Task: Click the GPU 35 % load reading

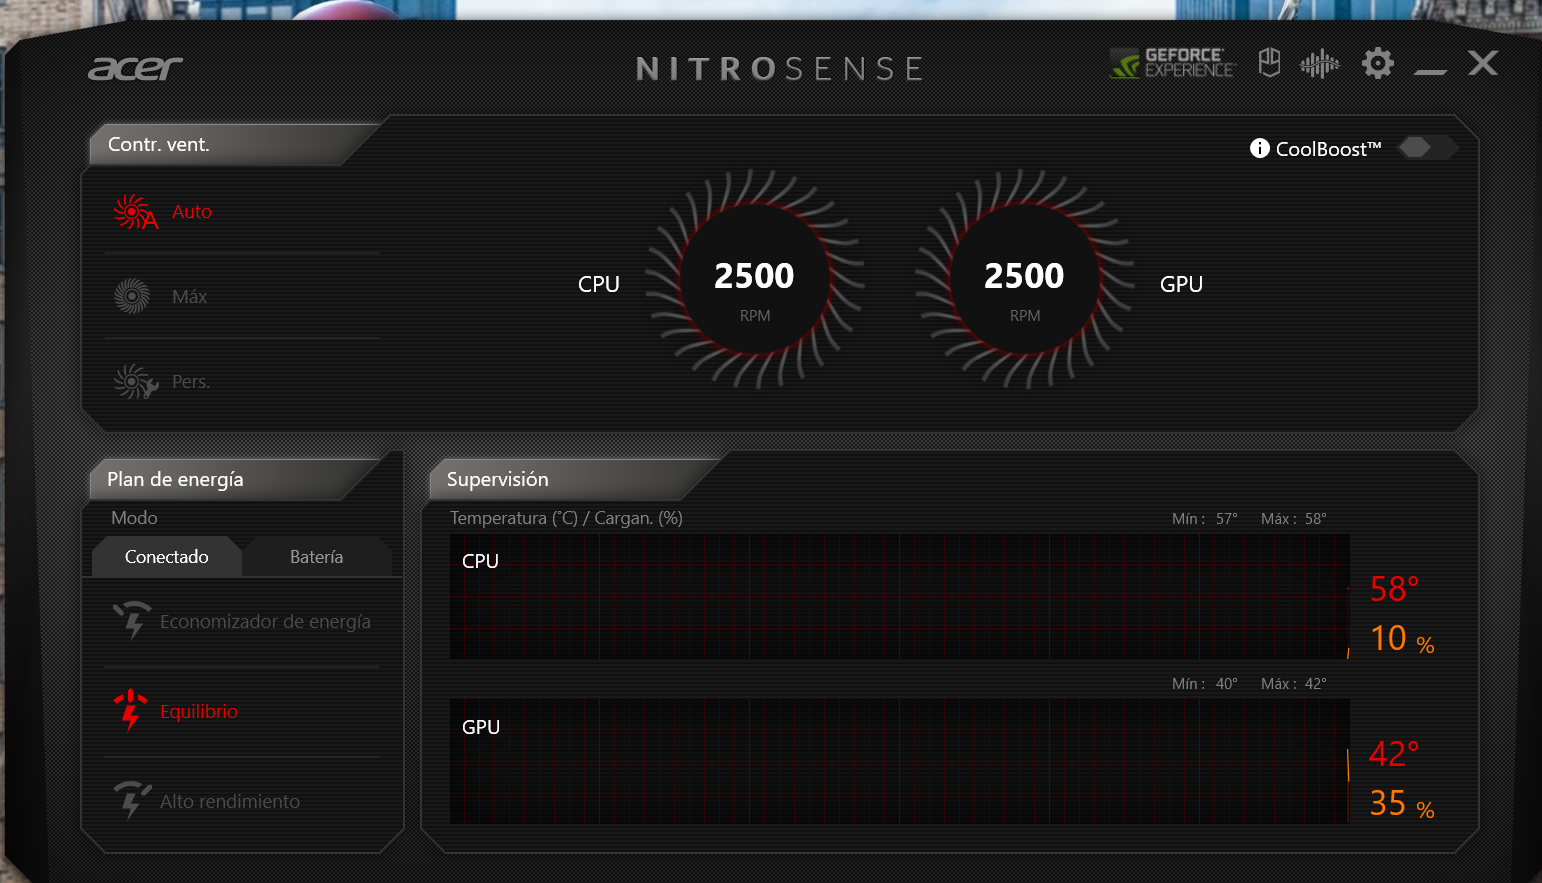Action: pos(1402,804)
